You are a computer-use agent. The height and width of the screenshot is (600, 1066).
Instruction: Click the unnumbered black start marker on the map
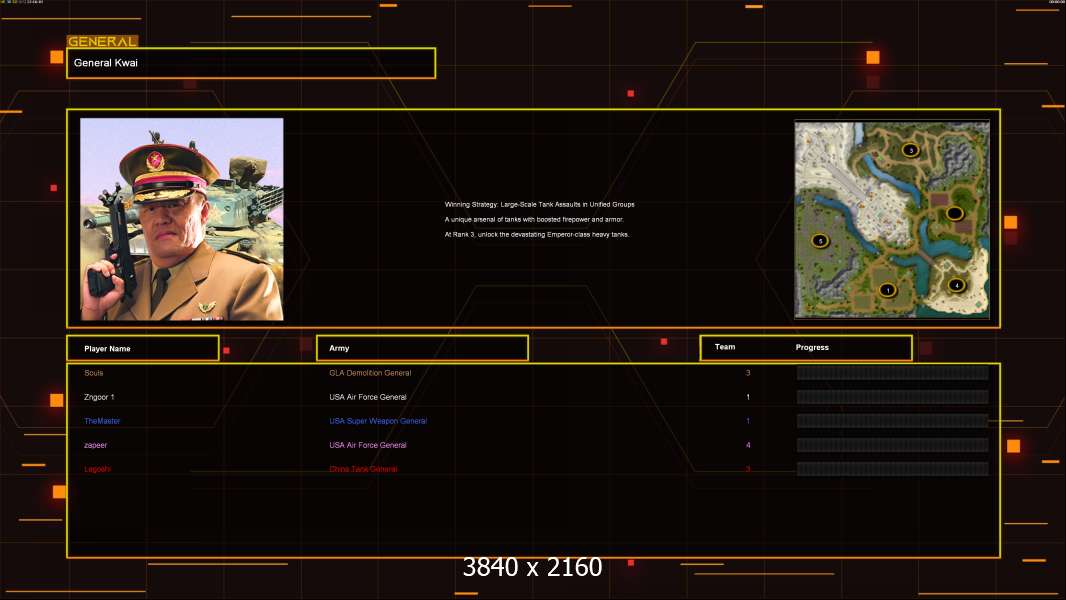point(955,213)
